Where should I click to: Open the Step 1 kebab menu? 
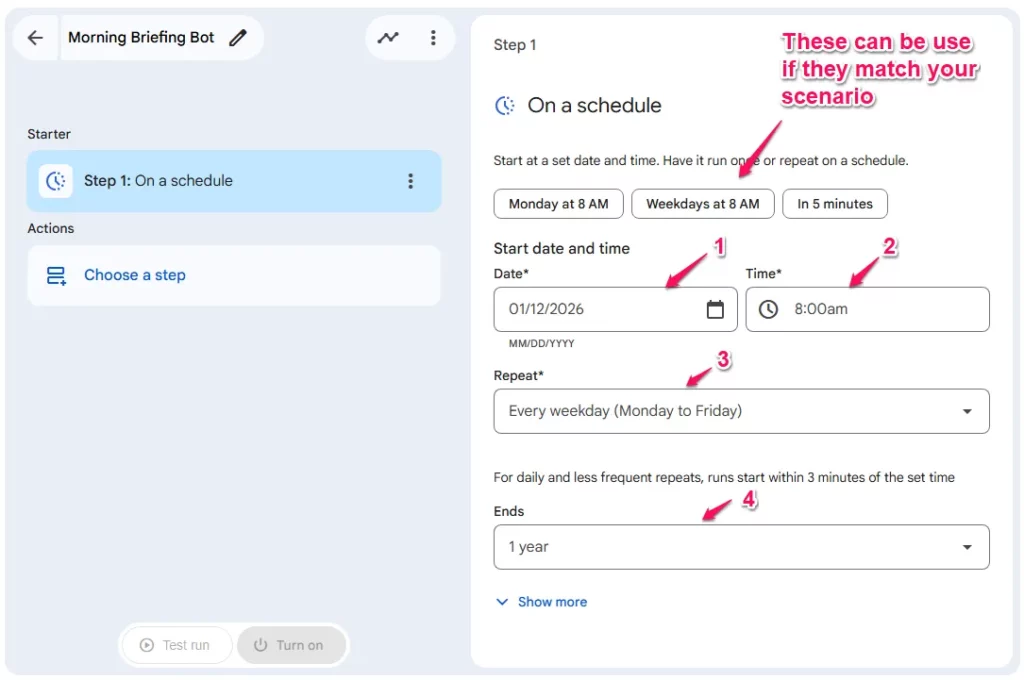click(410, 180)
